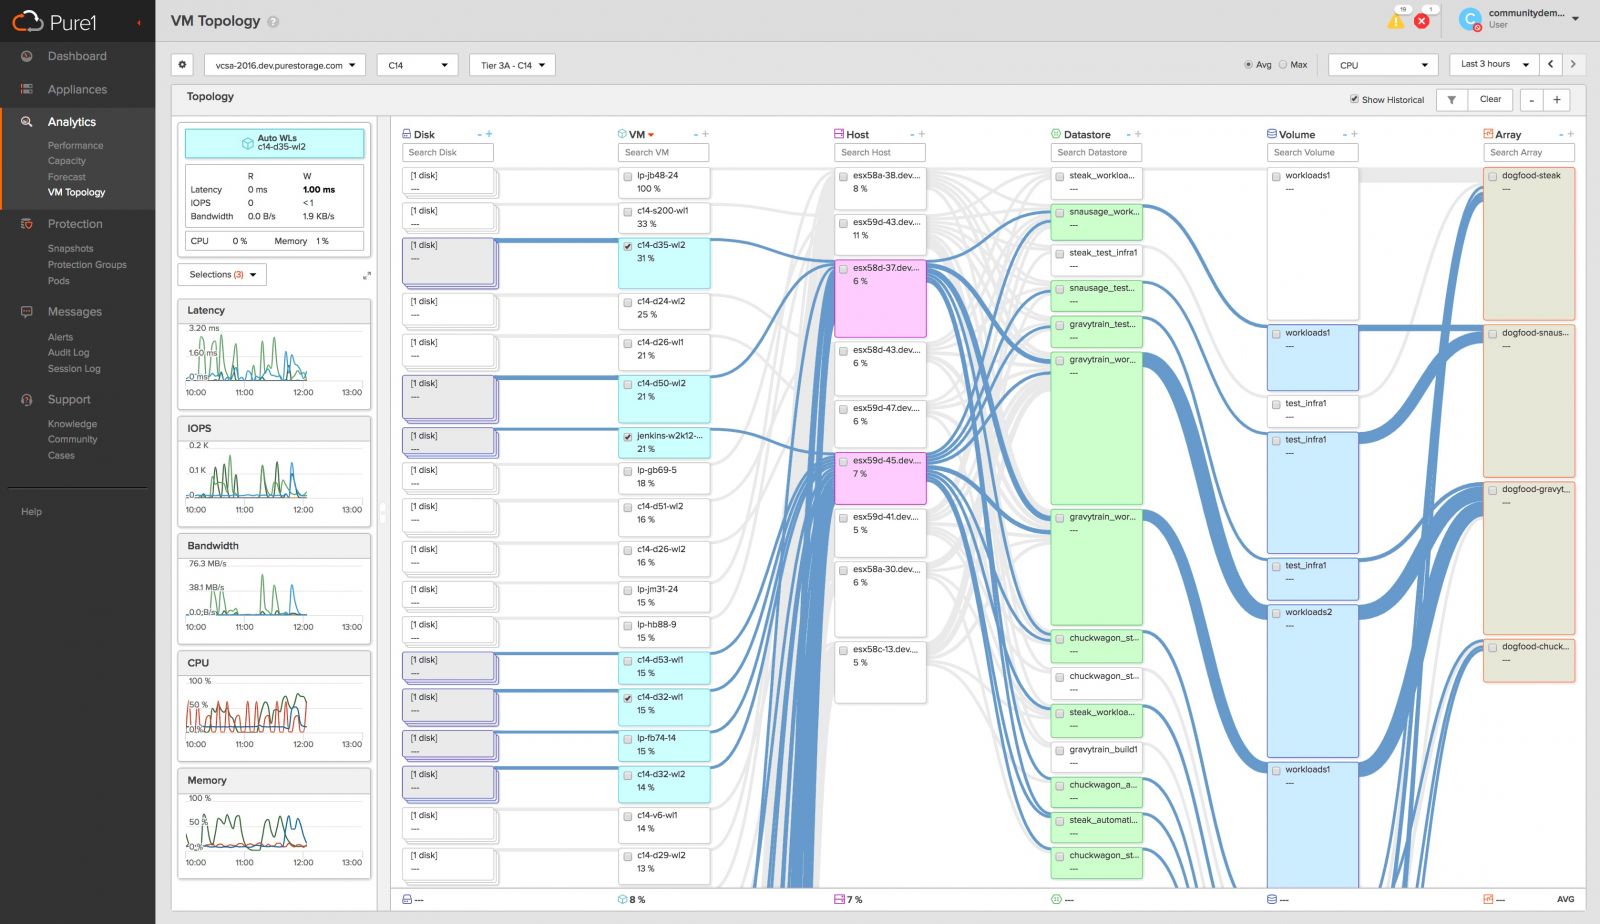Uncheck the c14-d35-wl2 VM checkbox
Screen dimensions: 1600x924
(x=628, y=246)
